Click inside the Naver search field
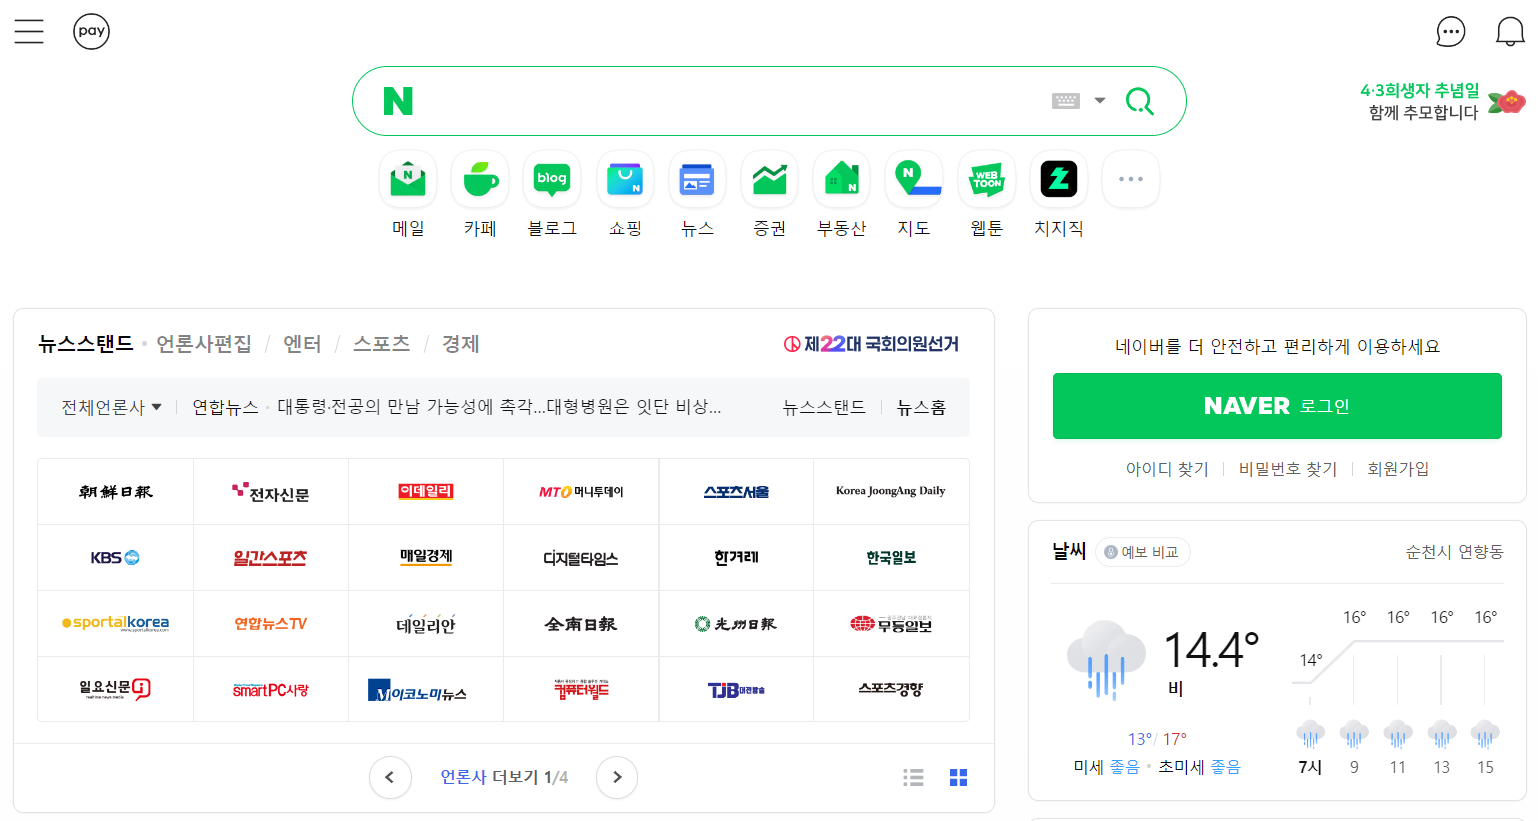Screen dimensions: 1538x821 [700, 100]
